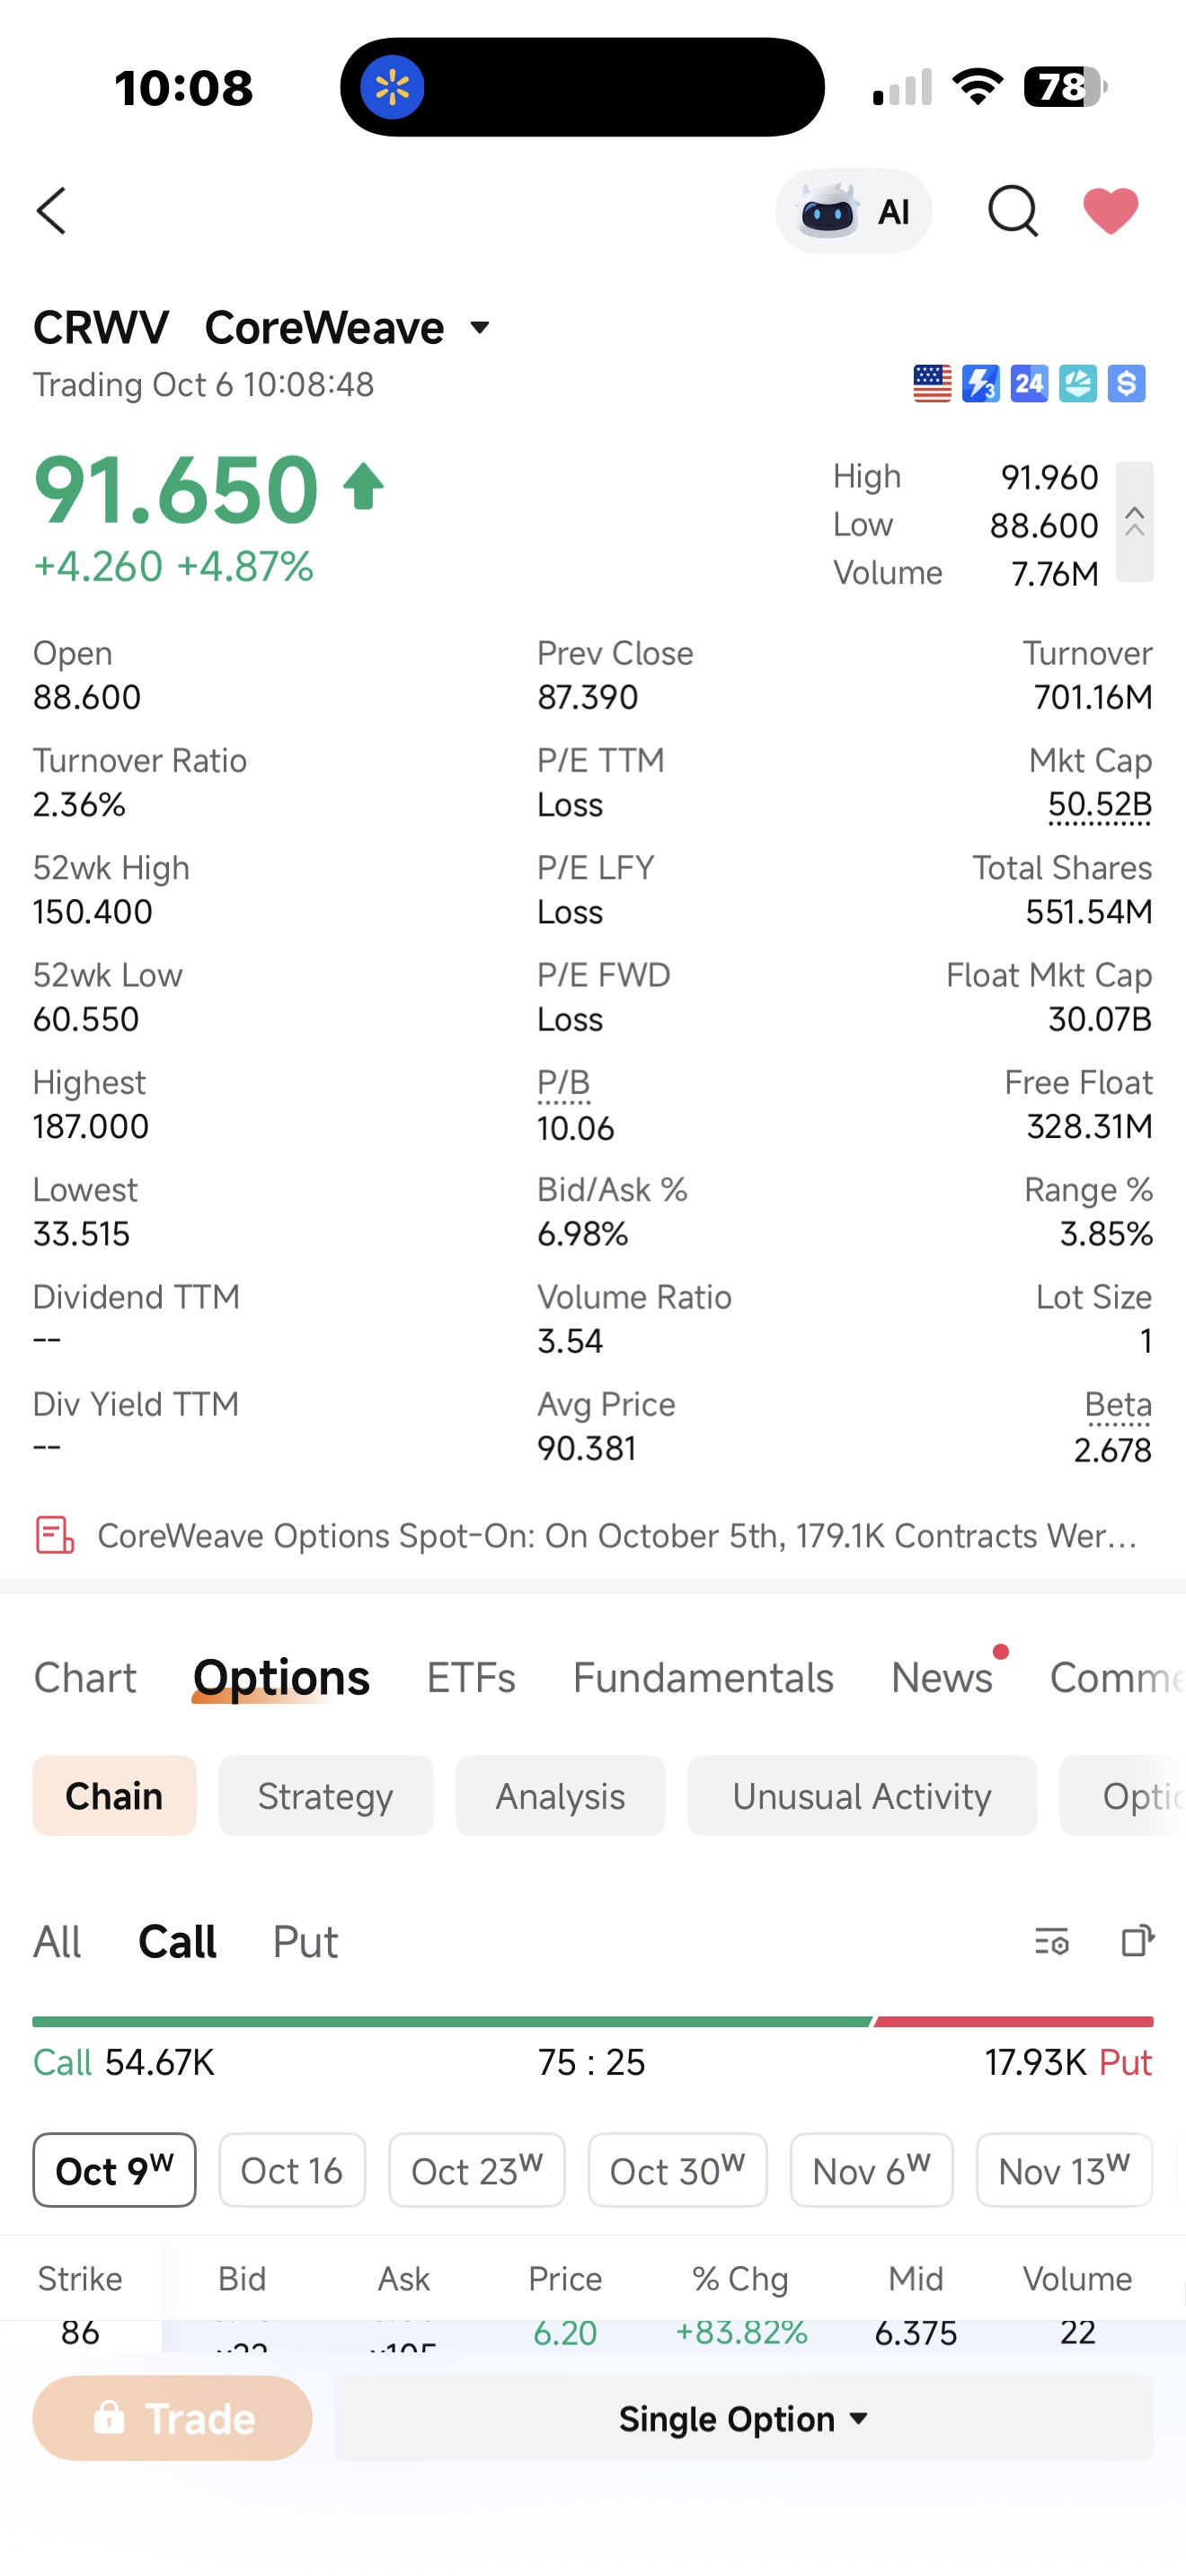This screenshot has height=2576, width=1186.
Task: Tap the back arrow icon
Action: pyautogui.click(x=51, y=211)
